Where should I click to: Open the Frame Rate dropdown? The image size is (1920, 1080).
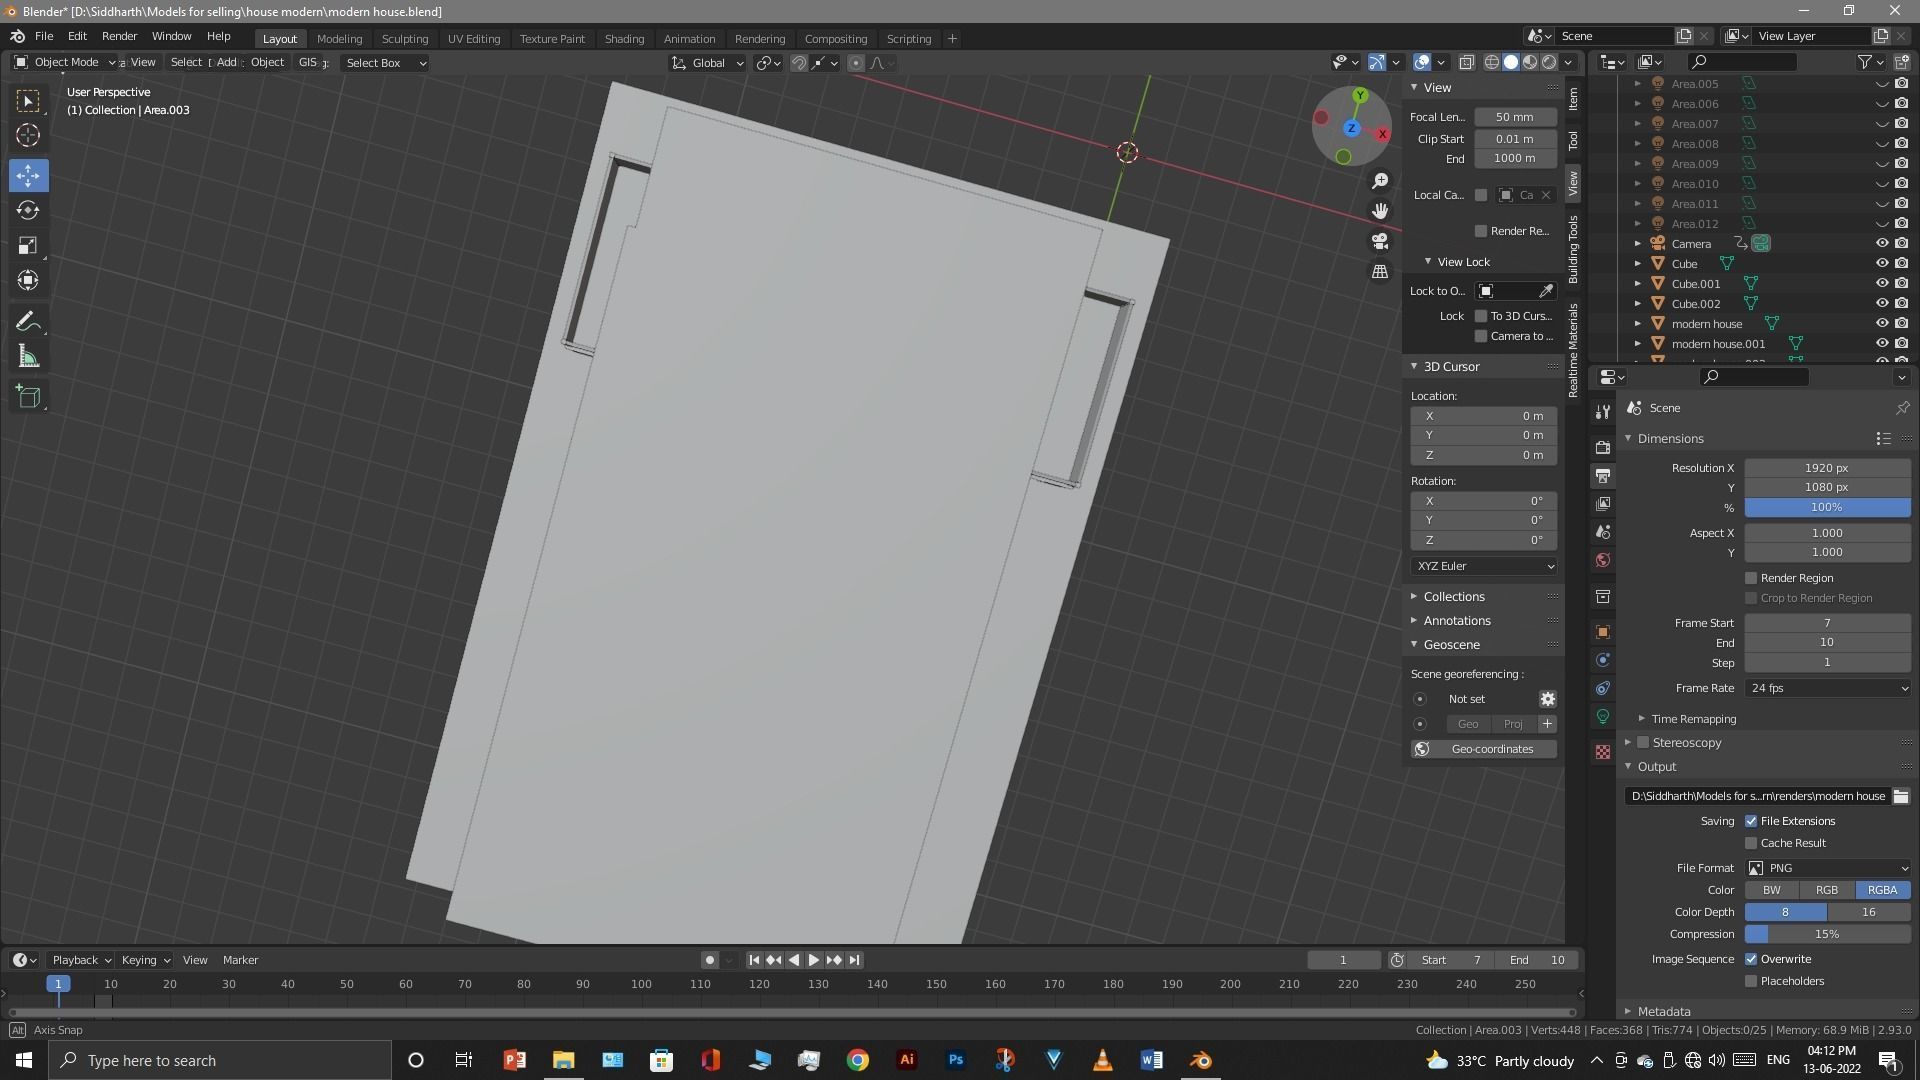pyautogui.click(x=1827, y=688)
